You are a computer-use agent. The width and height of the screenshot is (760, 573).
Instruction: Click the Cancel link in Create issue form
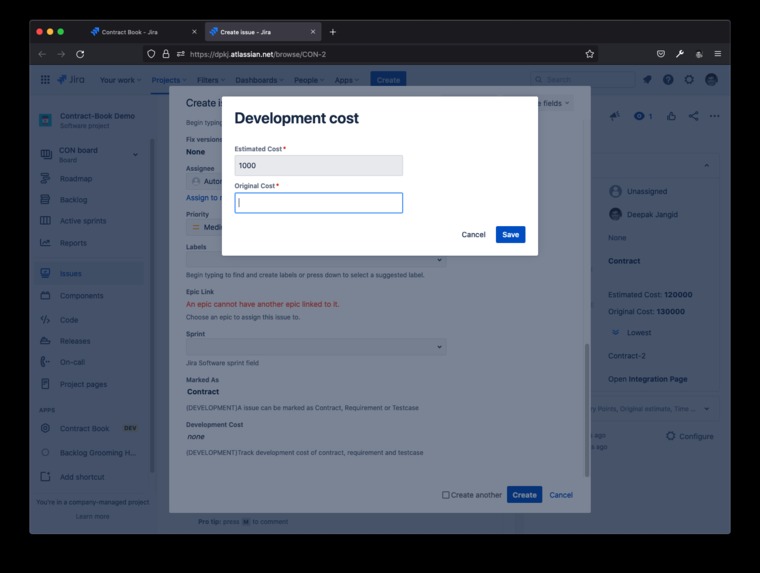coord(561,495)
